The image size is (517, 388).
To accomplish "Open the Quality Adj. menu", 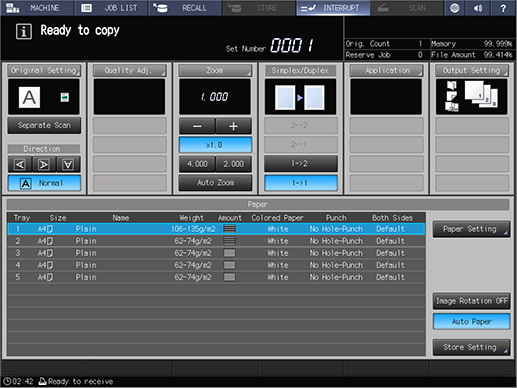I will (130, 70).
